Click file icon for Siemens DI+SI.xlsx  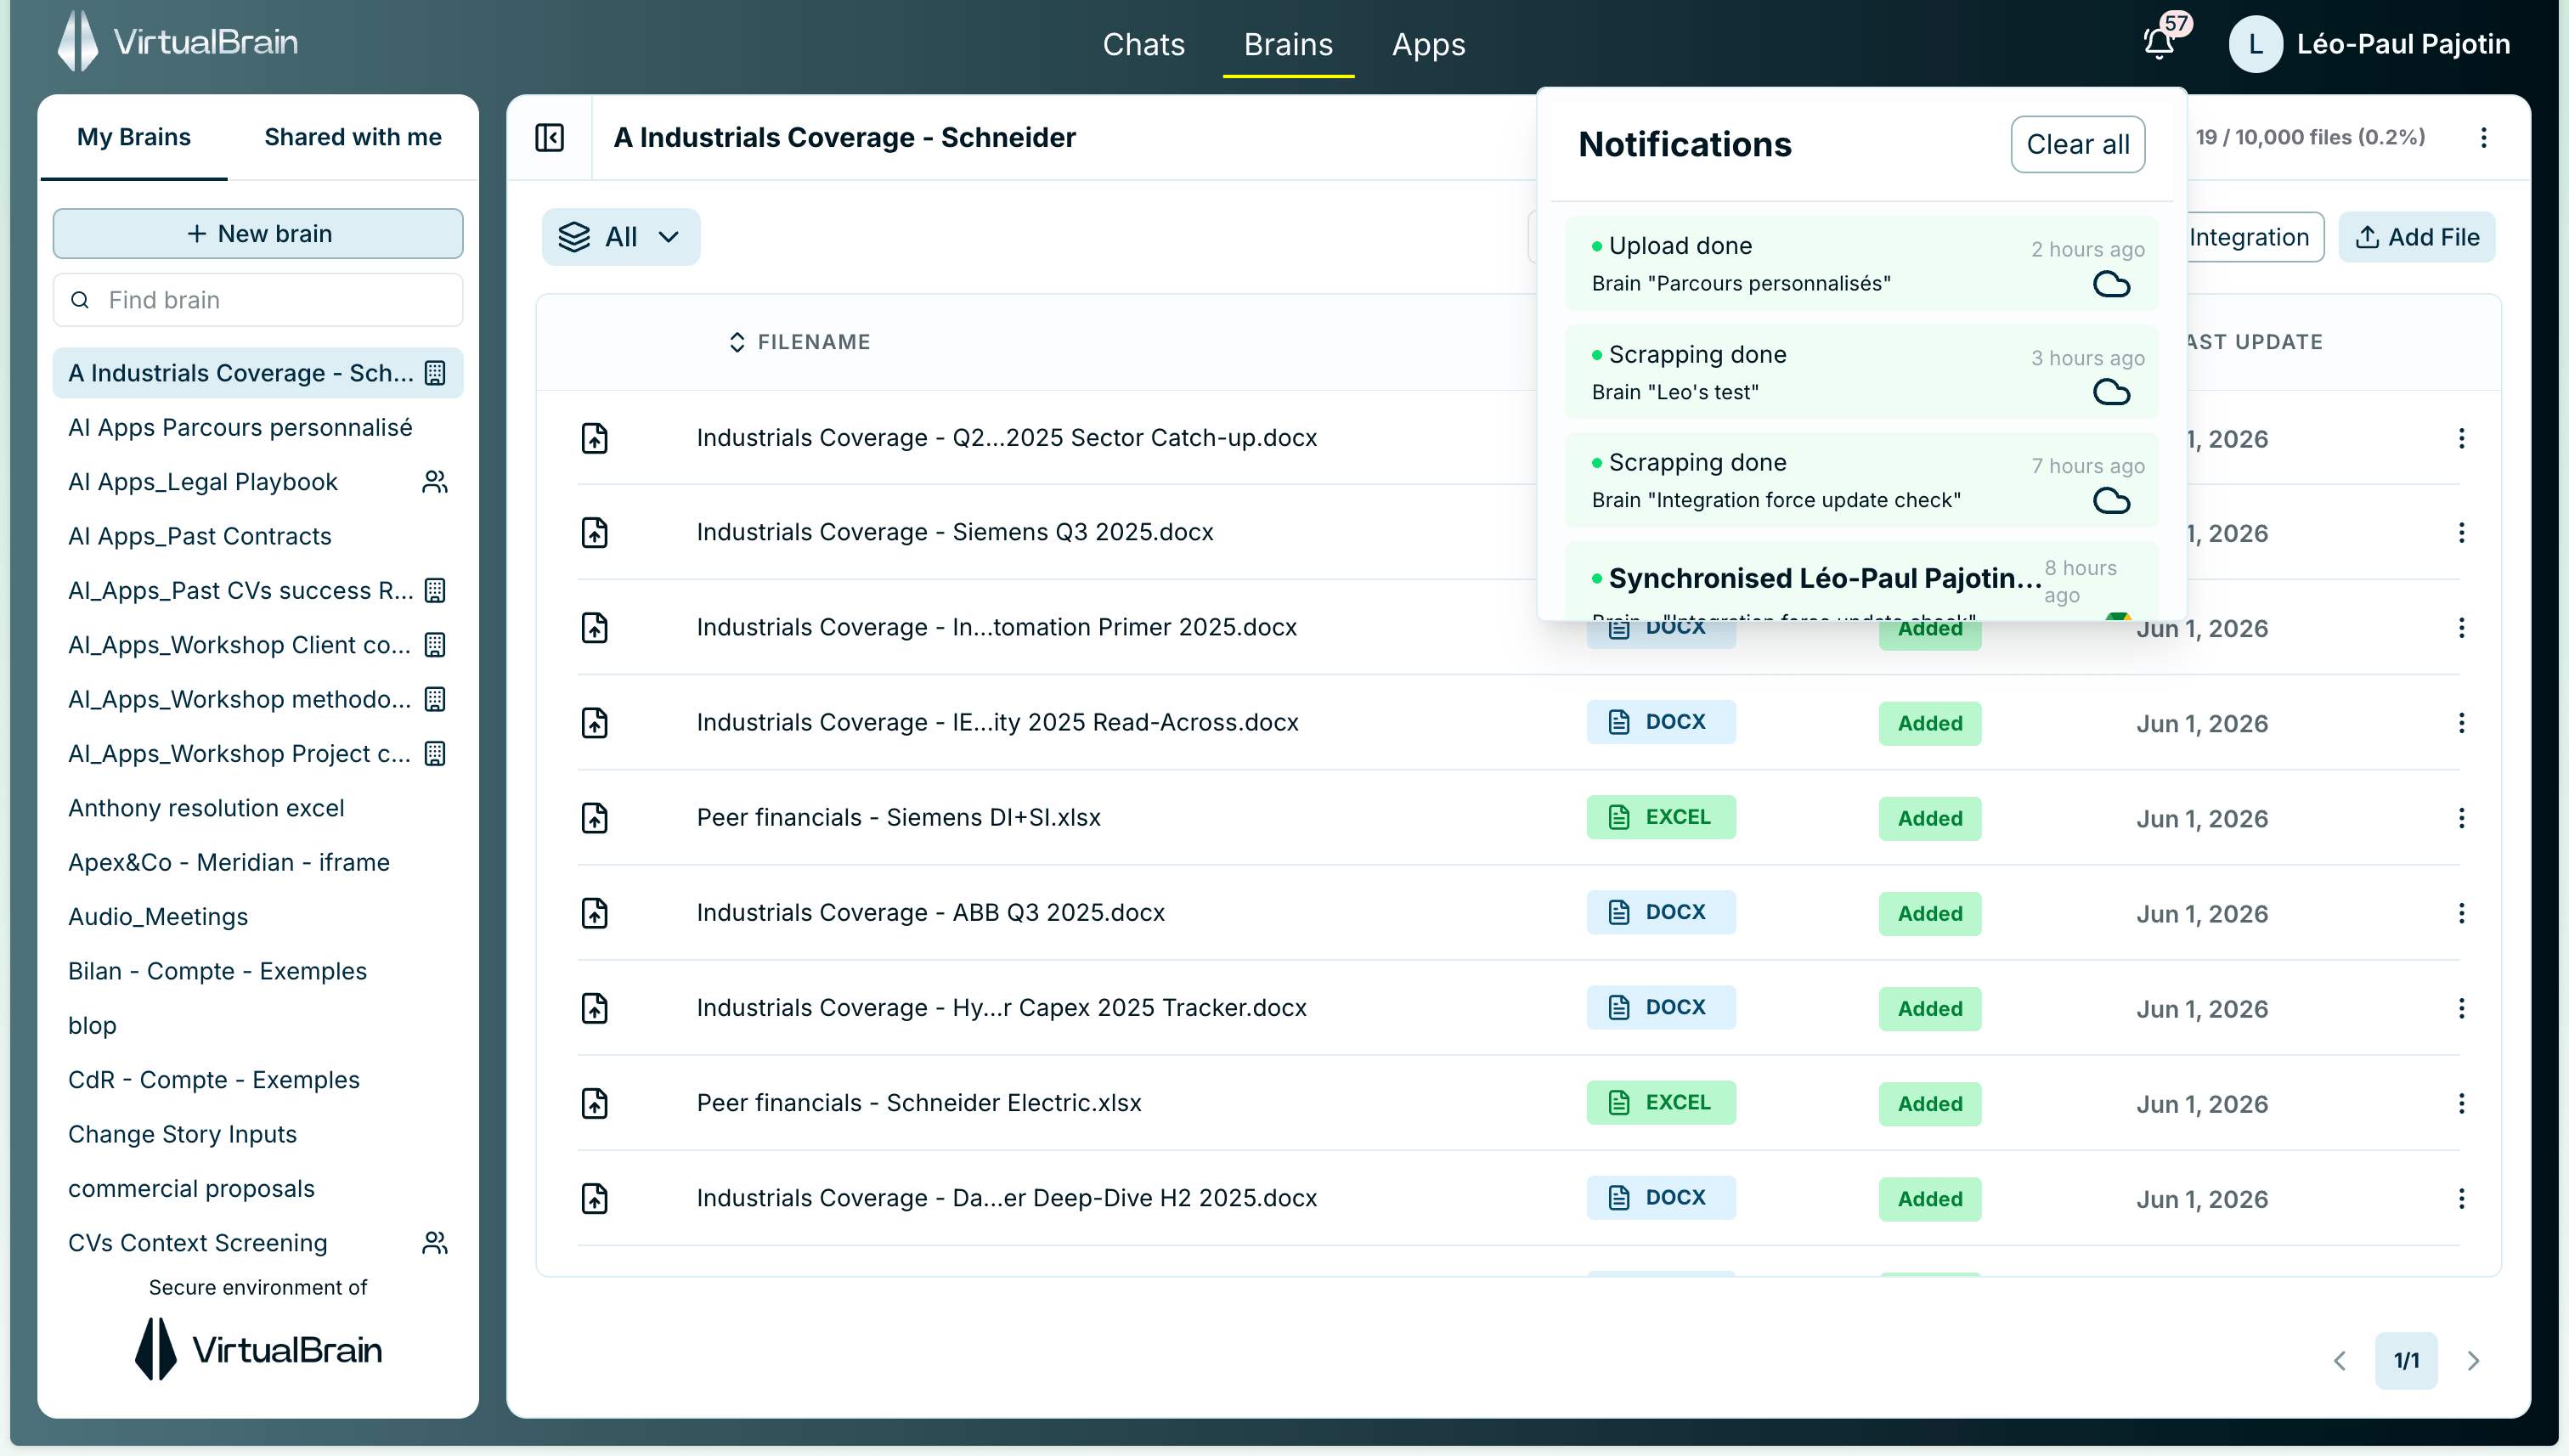coord(595,818)
